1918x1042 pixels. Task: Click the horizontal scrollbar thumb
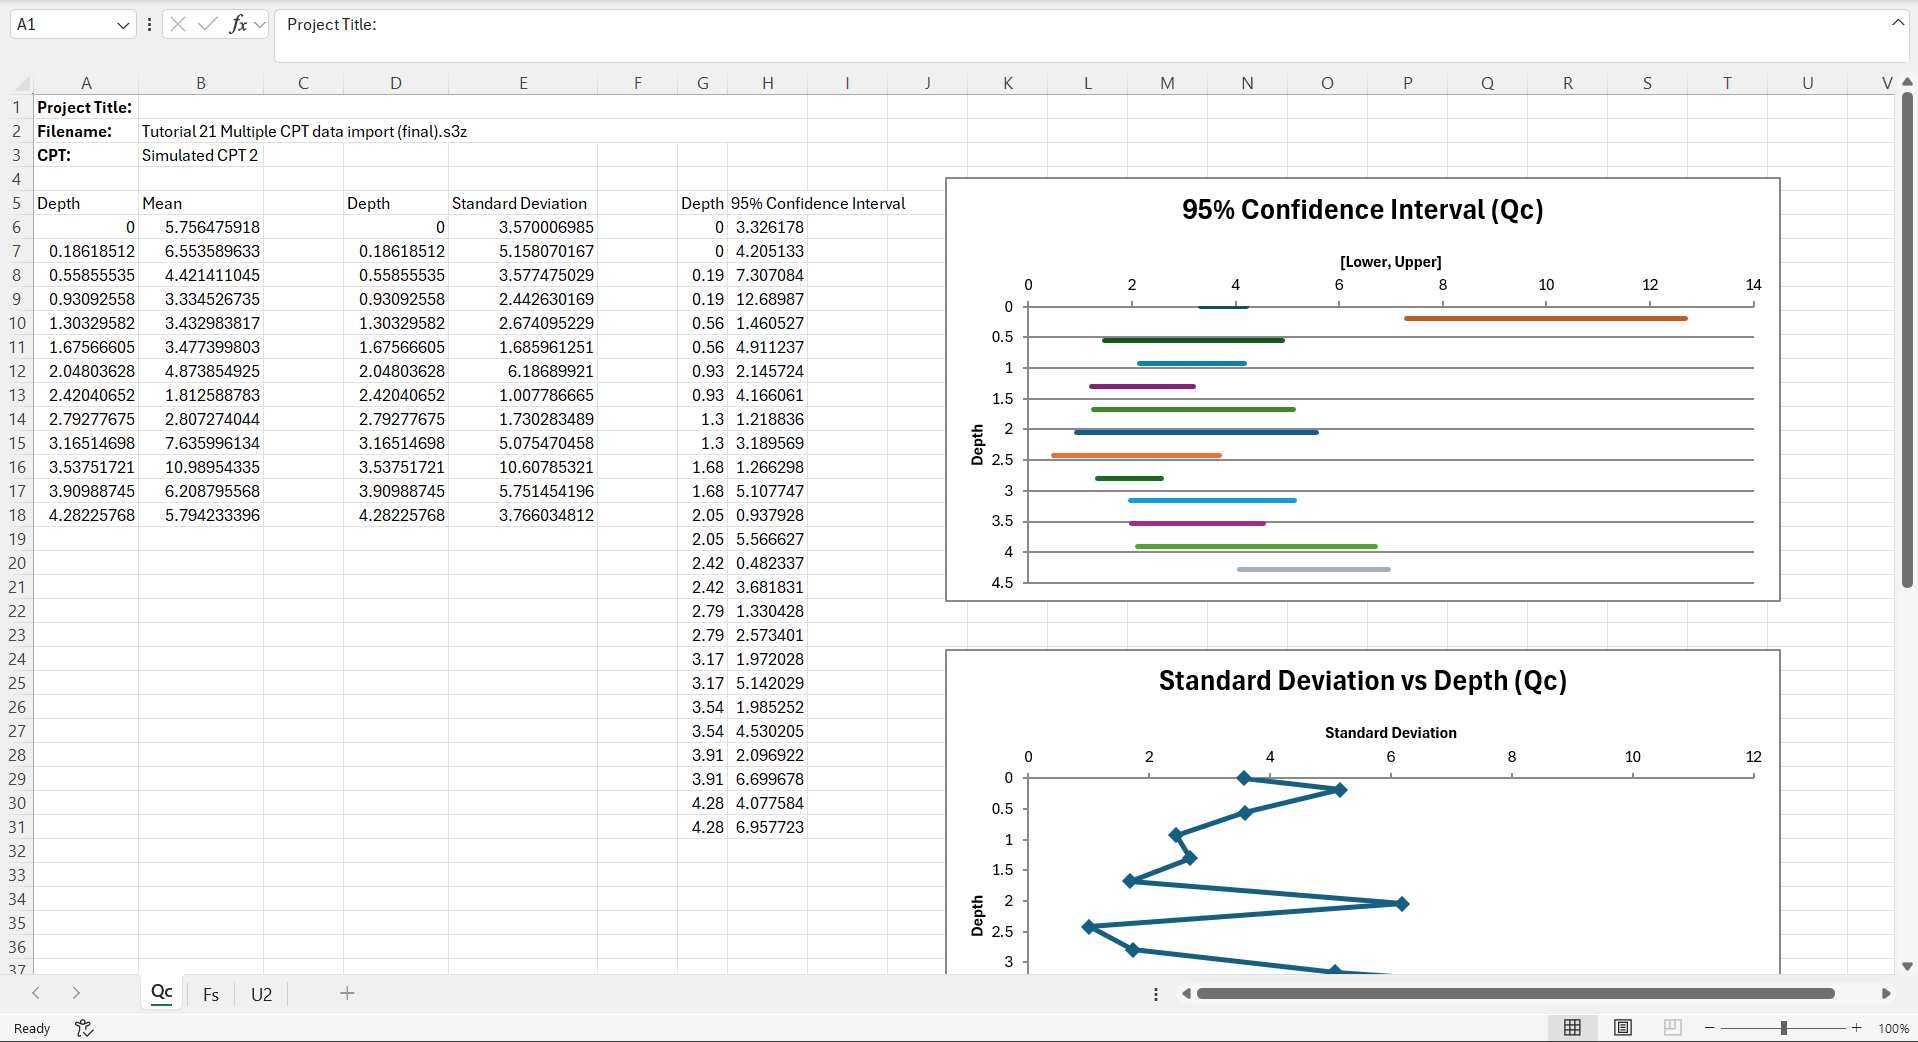(x=1515, y=994)
